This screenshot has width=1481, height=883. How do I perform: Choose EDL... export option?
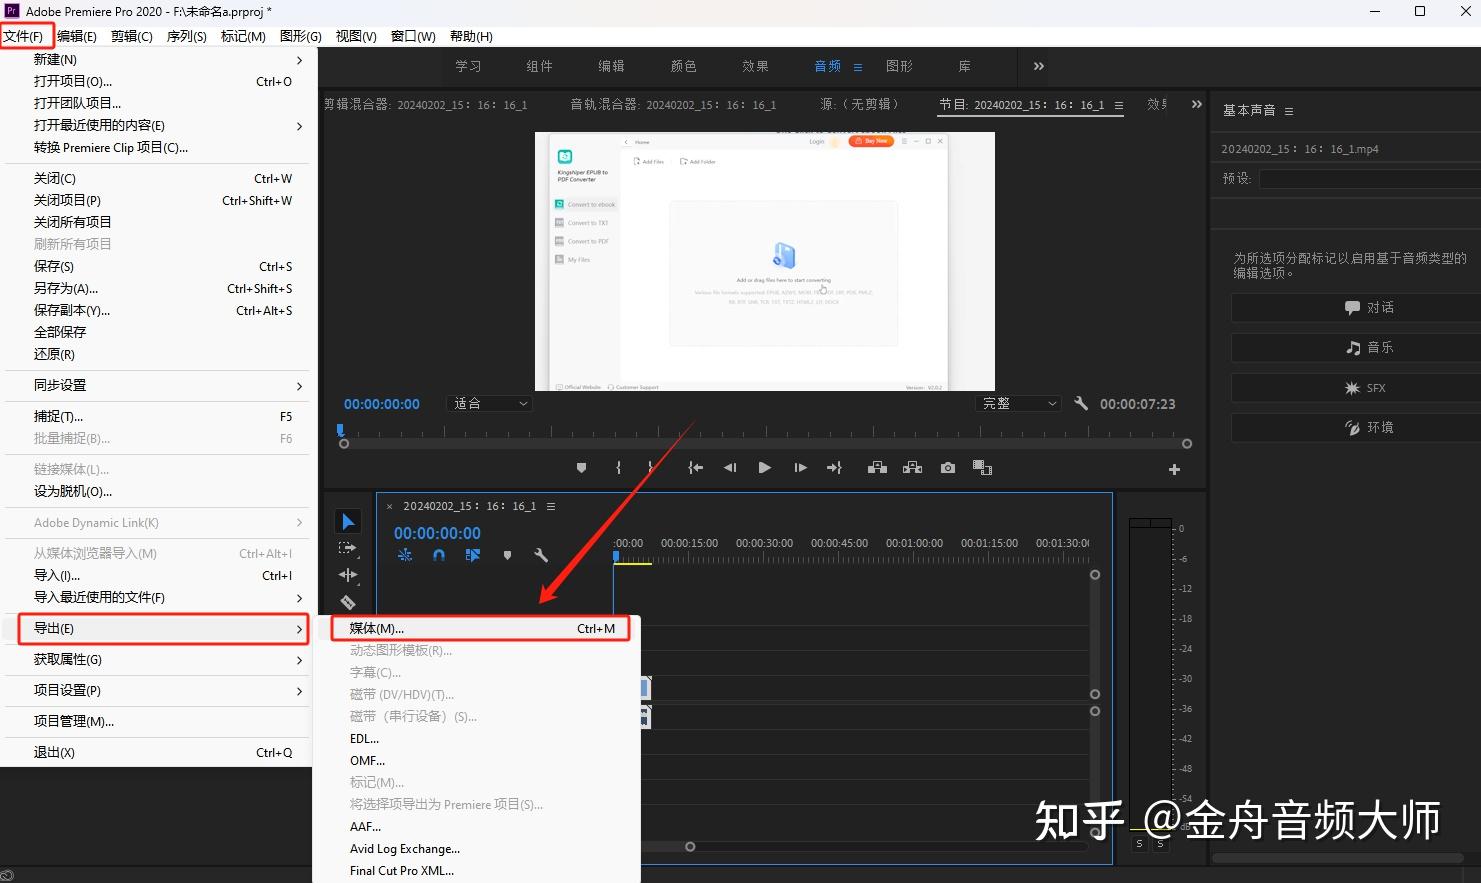(x=477, y=738)
